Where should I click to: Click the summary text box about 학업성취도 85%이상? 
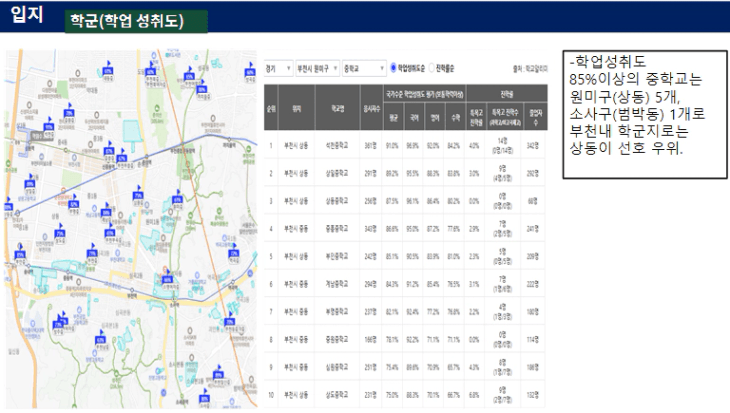pyautogui.click(x=645, y=115)
